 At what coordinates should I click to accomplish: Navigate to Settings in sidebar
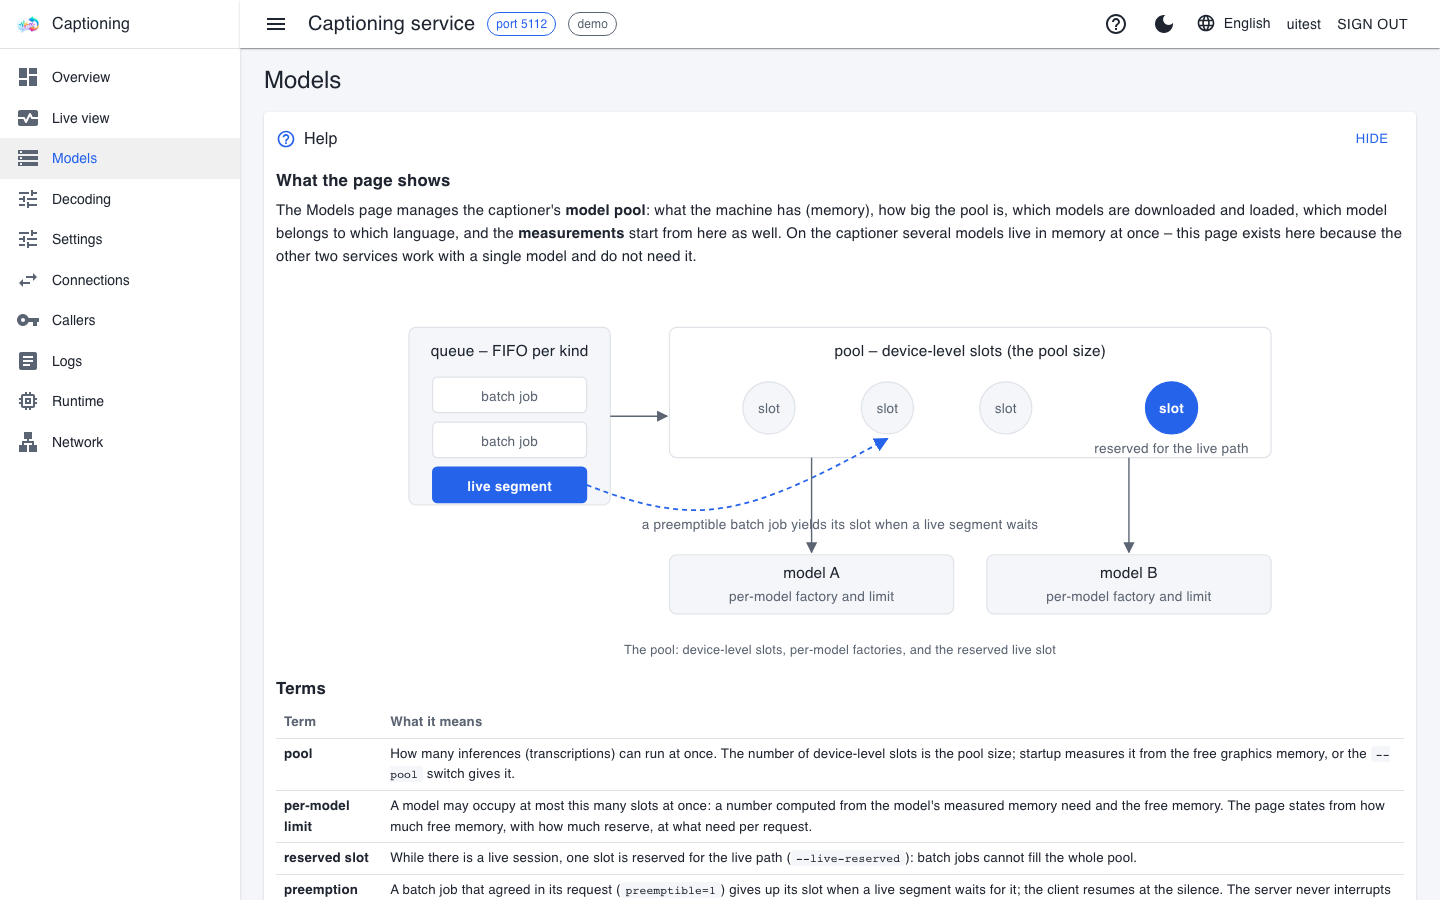[120, 239]
